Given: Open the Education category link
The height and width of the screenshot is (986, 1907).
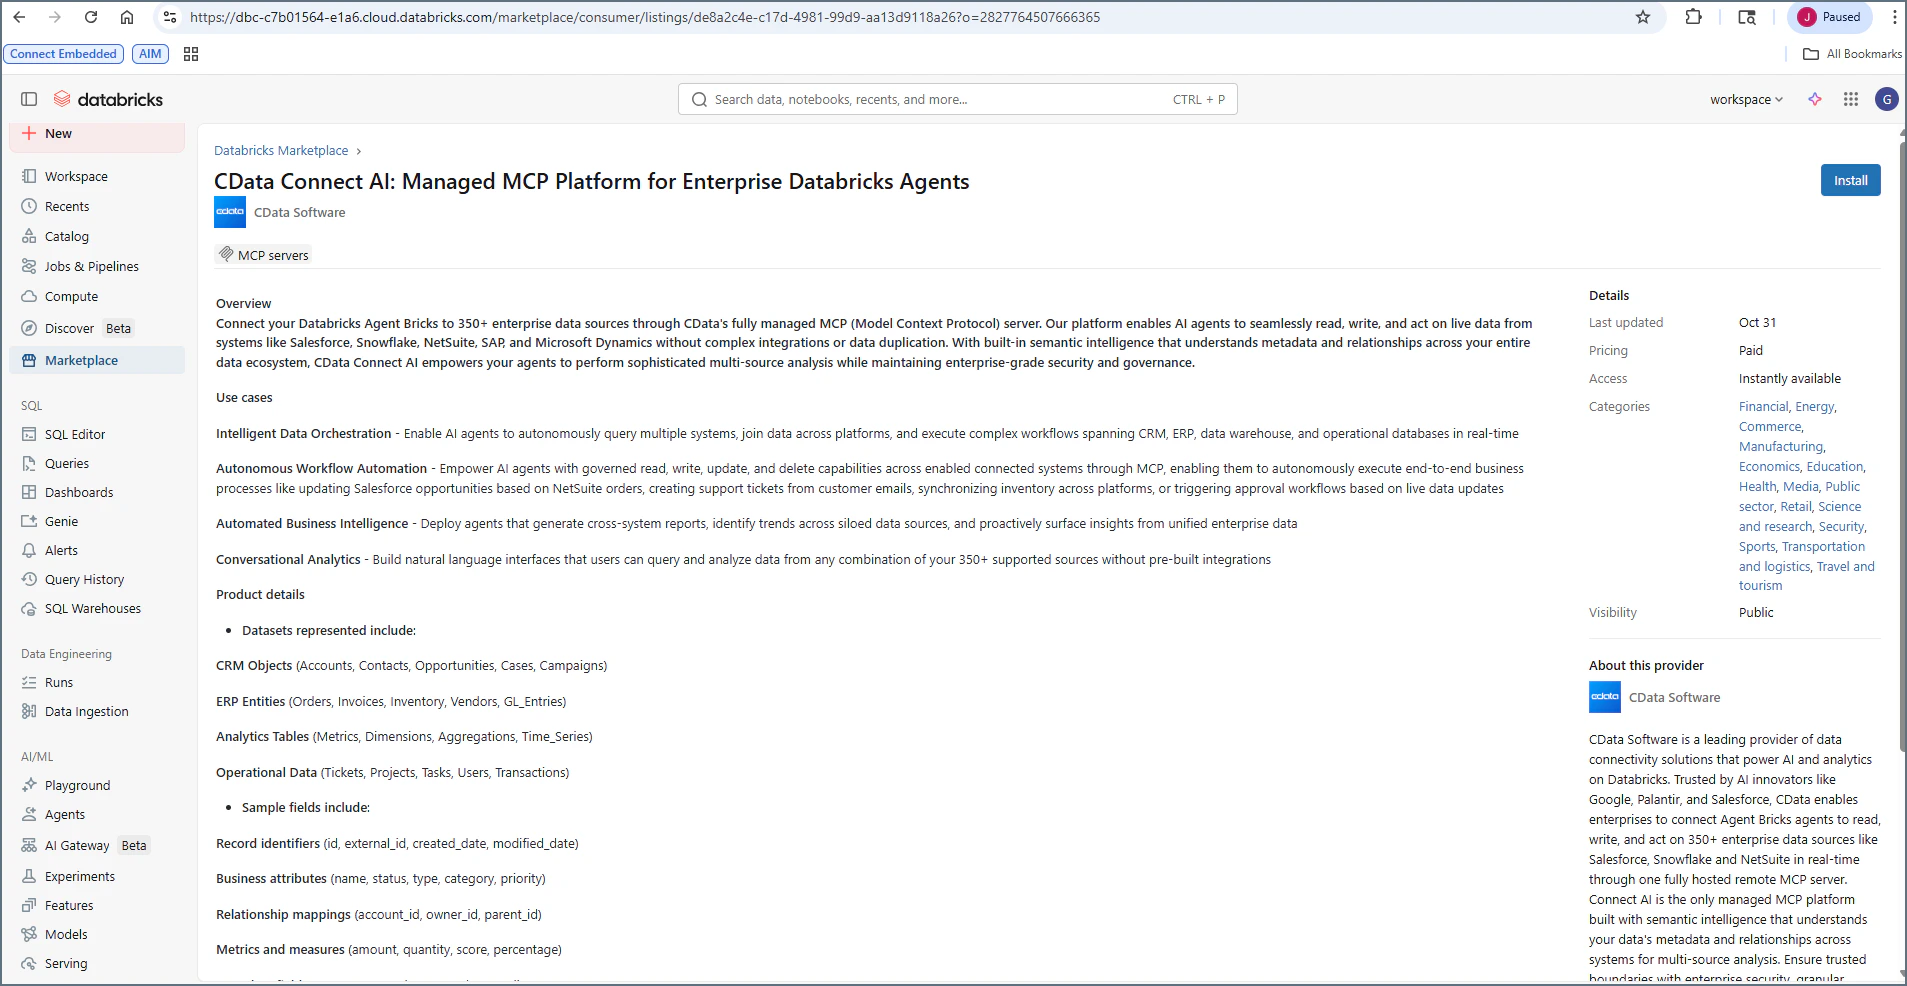Looking at the screenshot, I should (x=1834, y=466).
